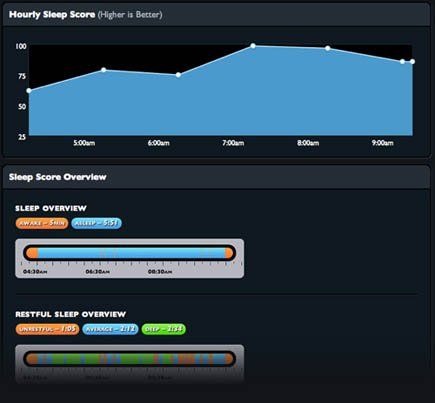435x403 pixels.
Task: Click the blue asleep segment of sleep bar
Action: tap(132, 253)
